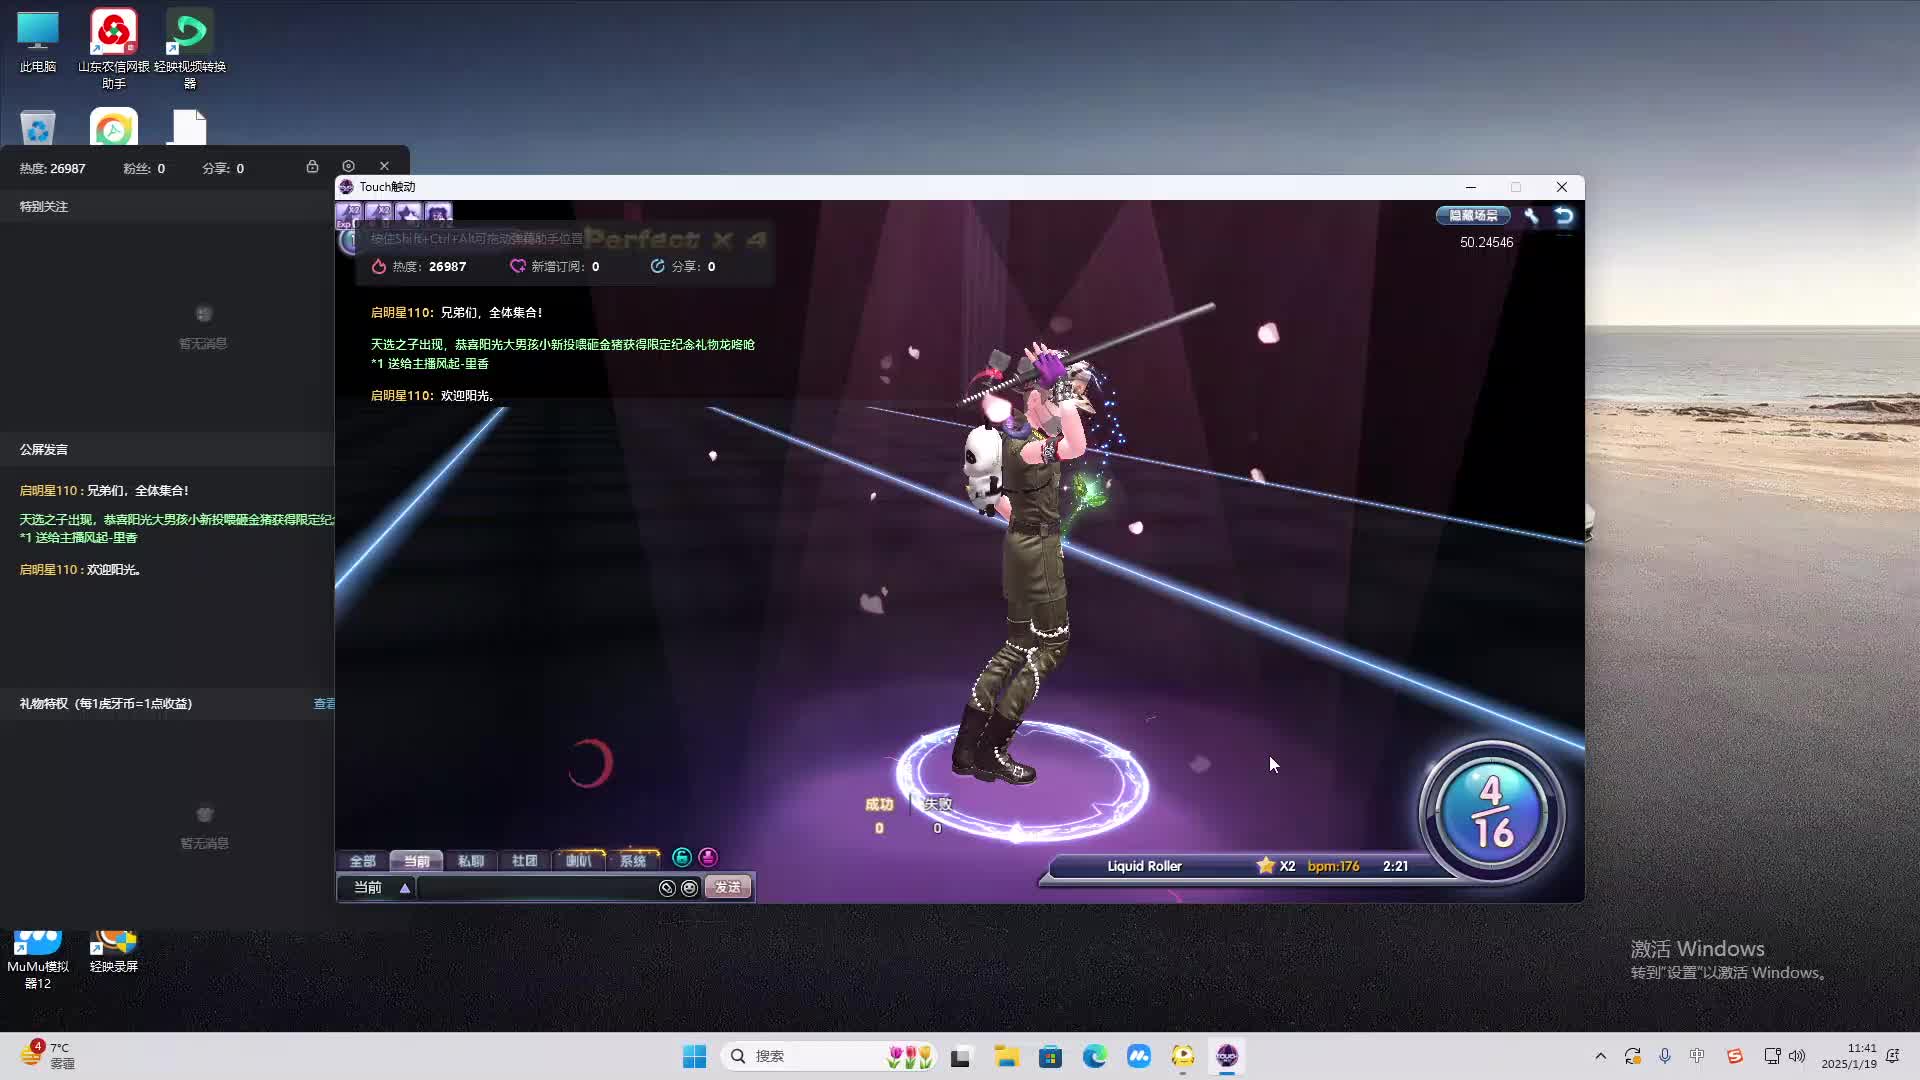This screenshot has width=1920, height=1080.
Task: Toggle the microphone in system tray
Action: (x=1665, y=1056)
